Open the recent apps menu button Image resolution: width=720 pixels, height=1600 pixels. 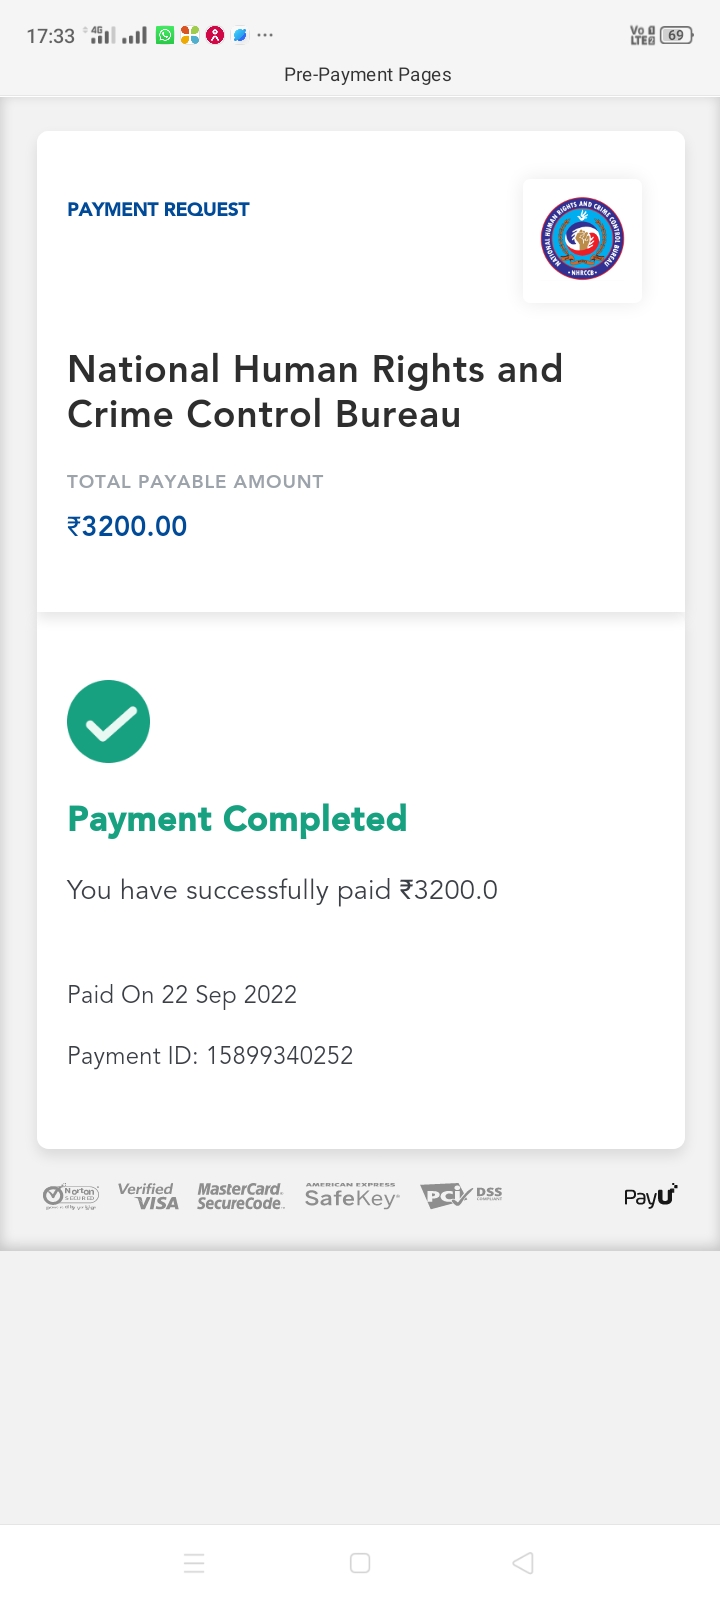[x=194, y=1563]
